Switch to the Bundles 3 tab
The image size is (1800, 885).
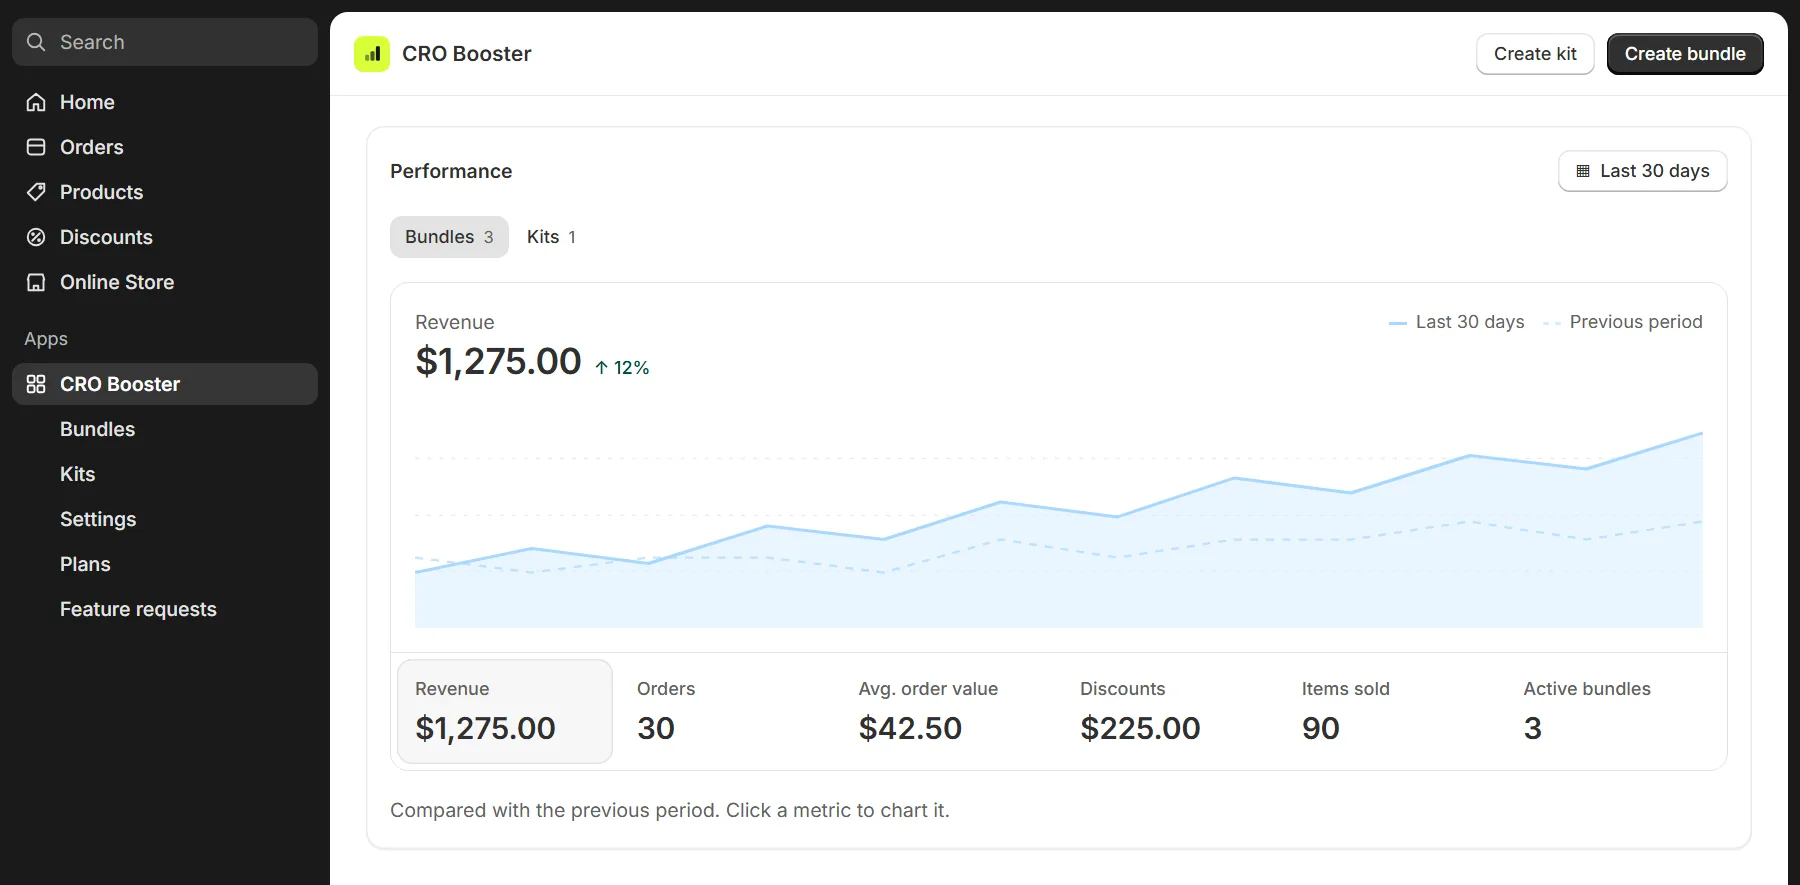(449, 237)
